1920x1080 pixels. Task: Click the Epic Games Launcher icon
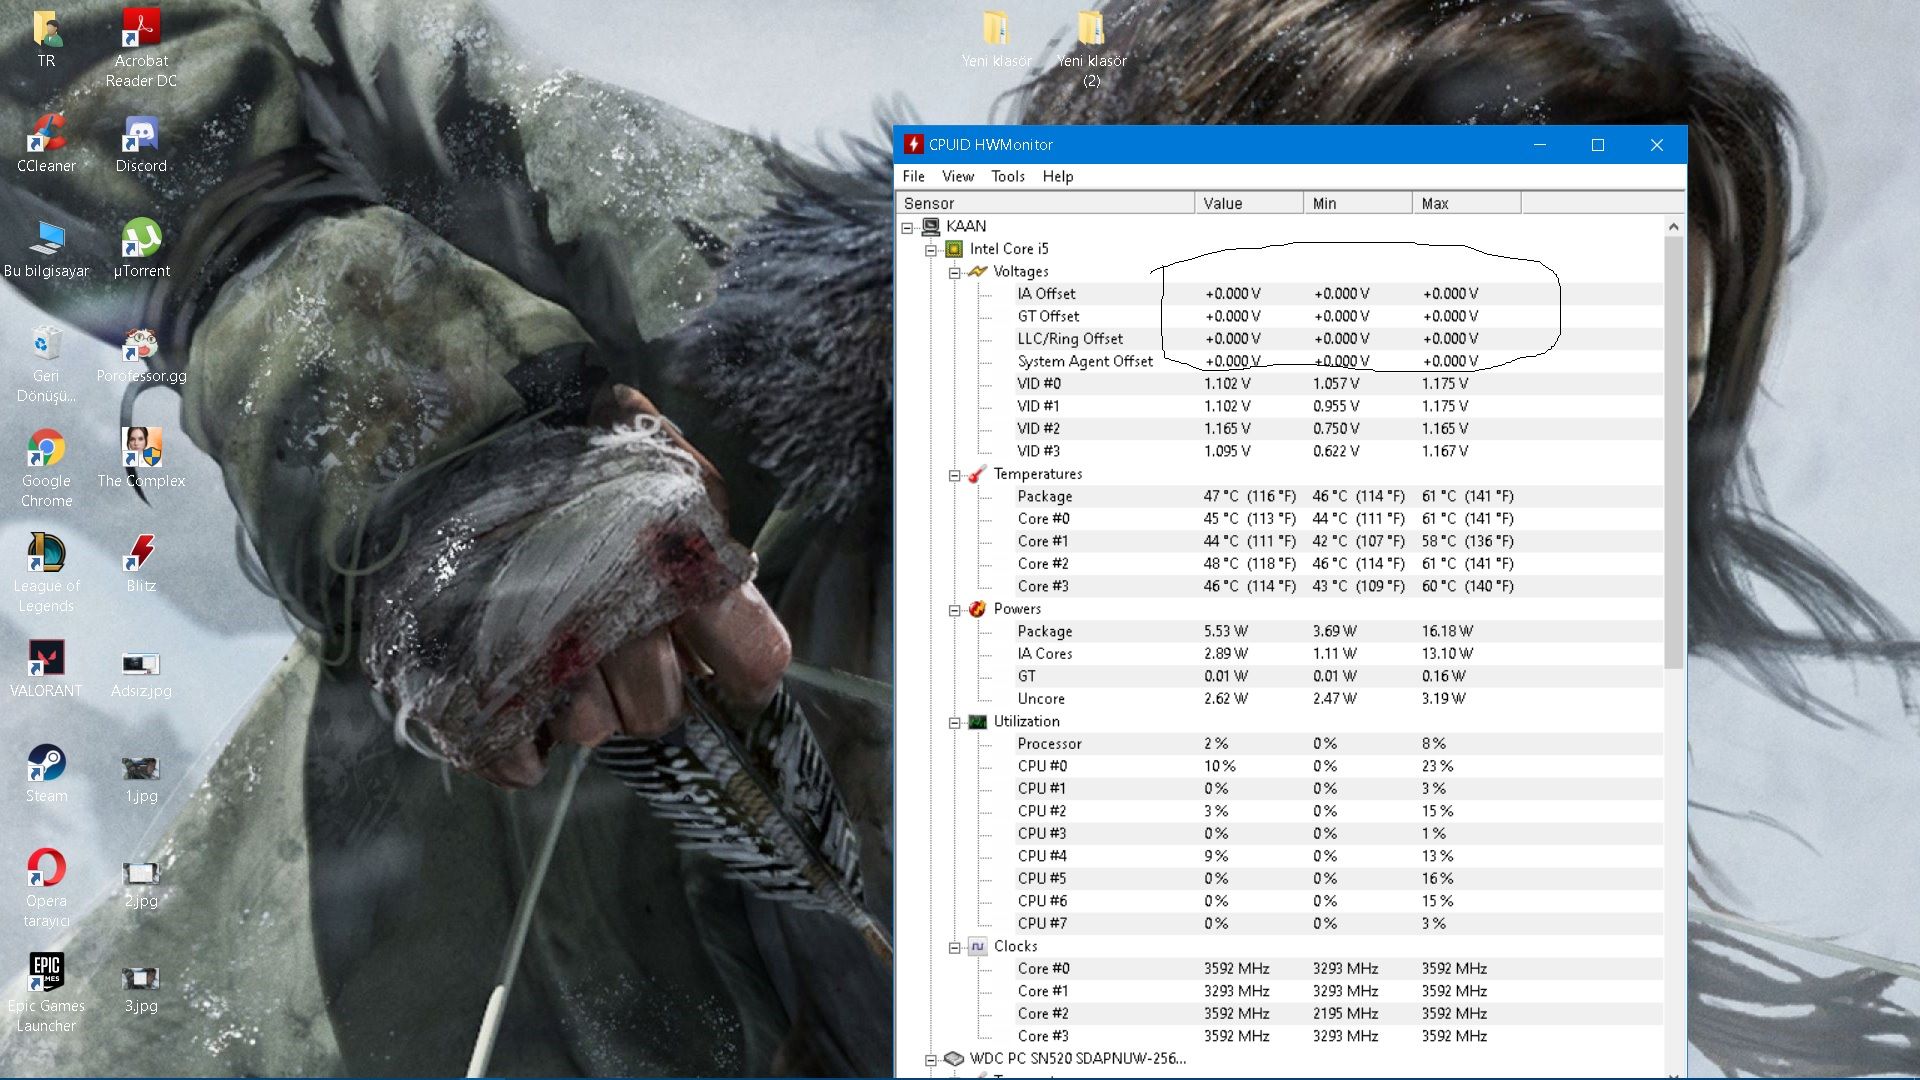pyautogui.click(x=46, y=972)
